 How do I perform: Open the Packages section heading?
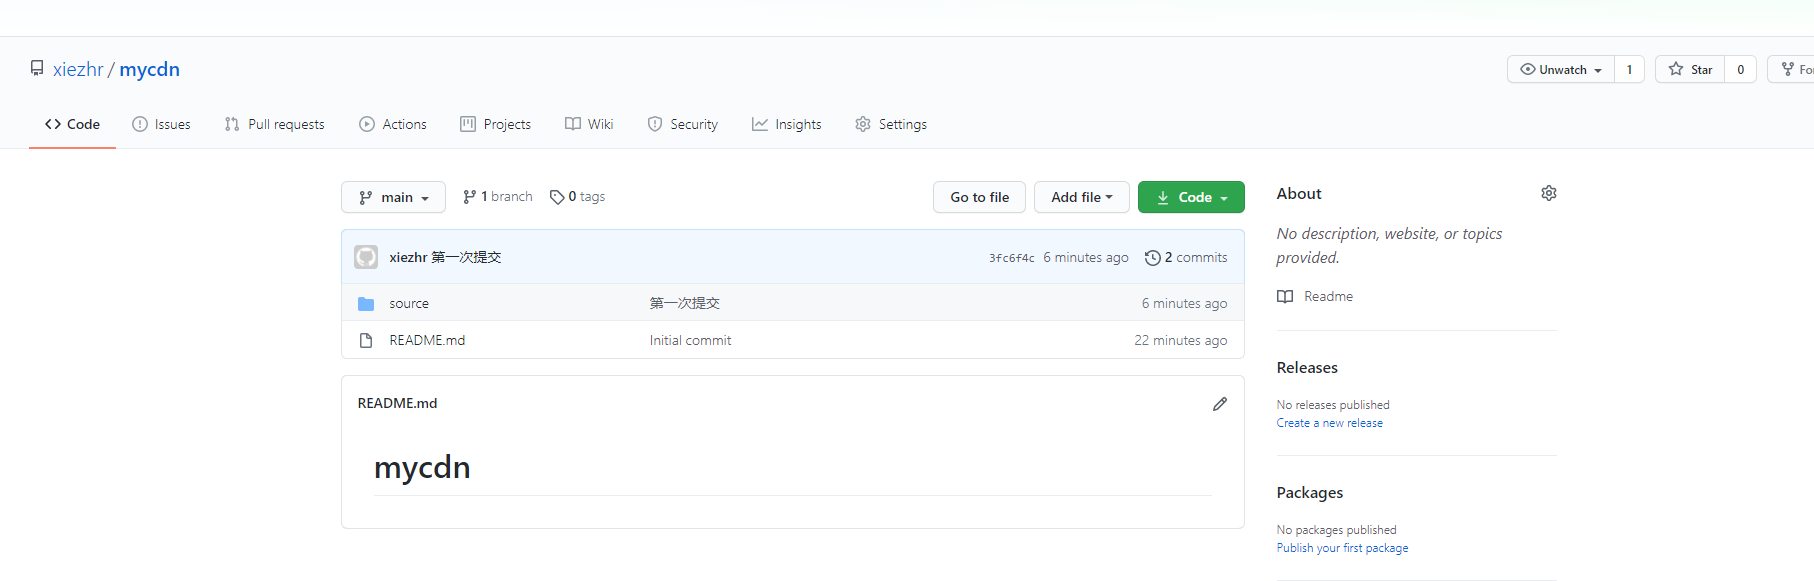pyautogui.click(x=1310, y=492)
